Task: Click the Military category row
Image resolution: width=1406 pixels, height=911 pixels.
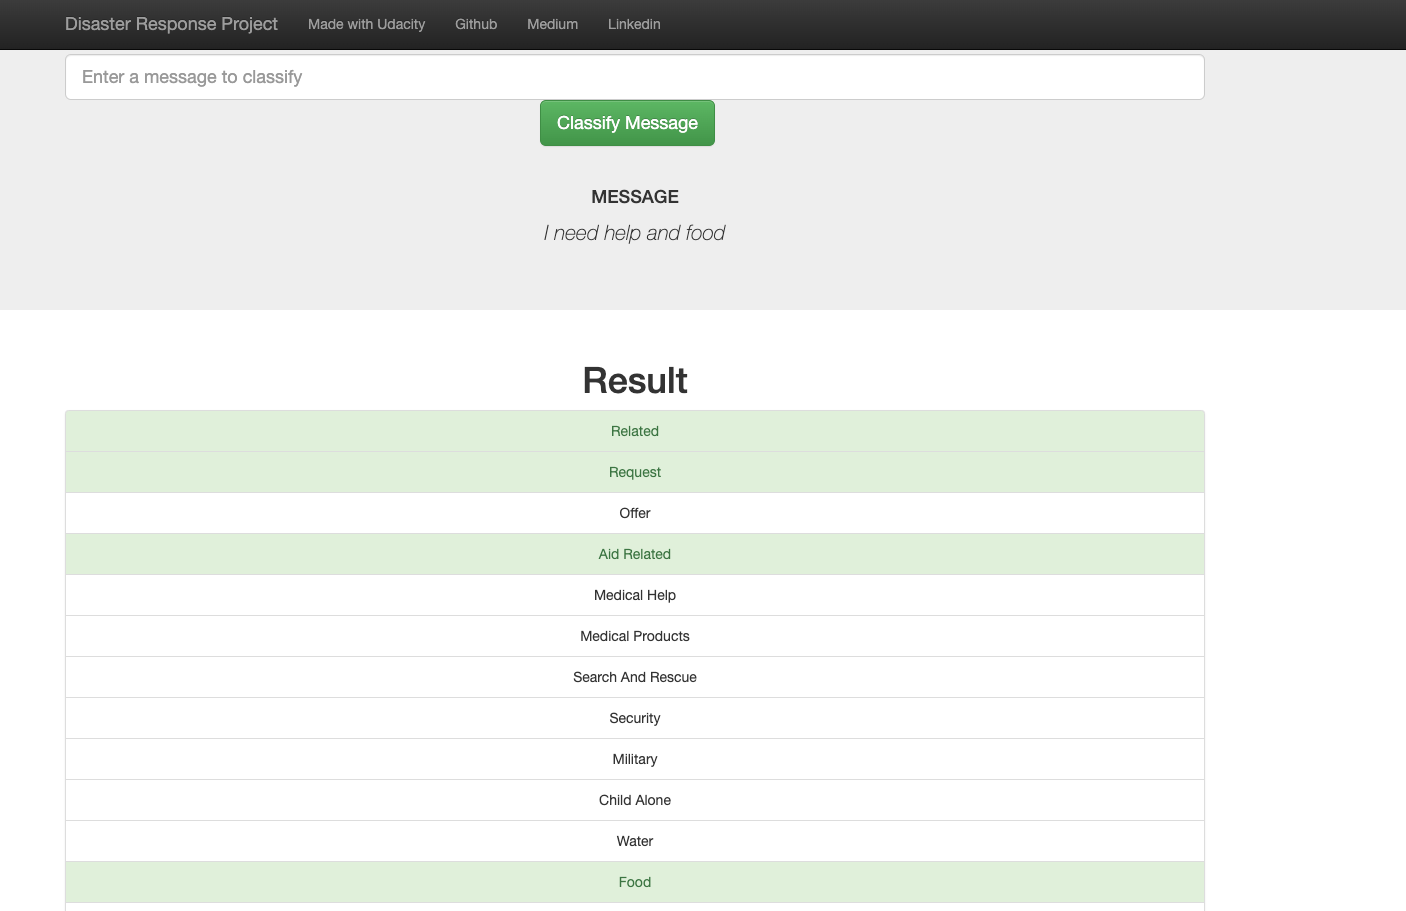Action: click(x=634, y=758)
